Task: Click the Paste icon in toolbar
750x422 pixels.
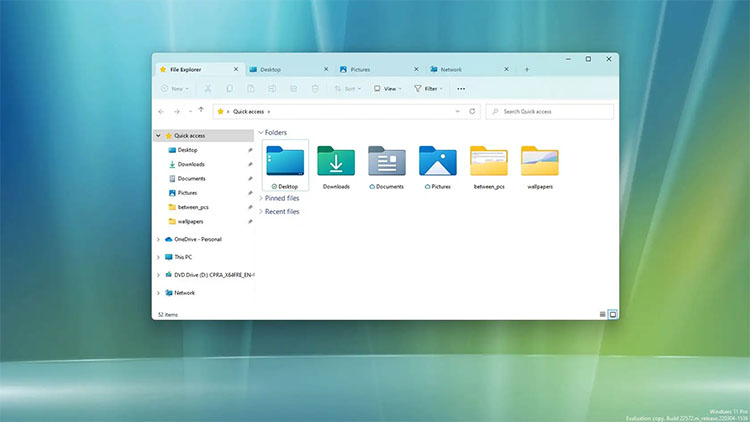Action: coord(251,89)
